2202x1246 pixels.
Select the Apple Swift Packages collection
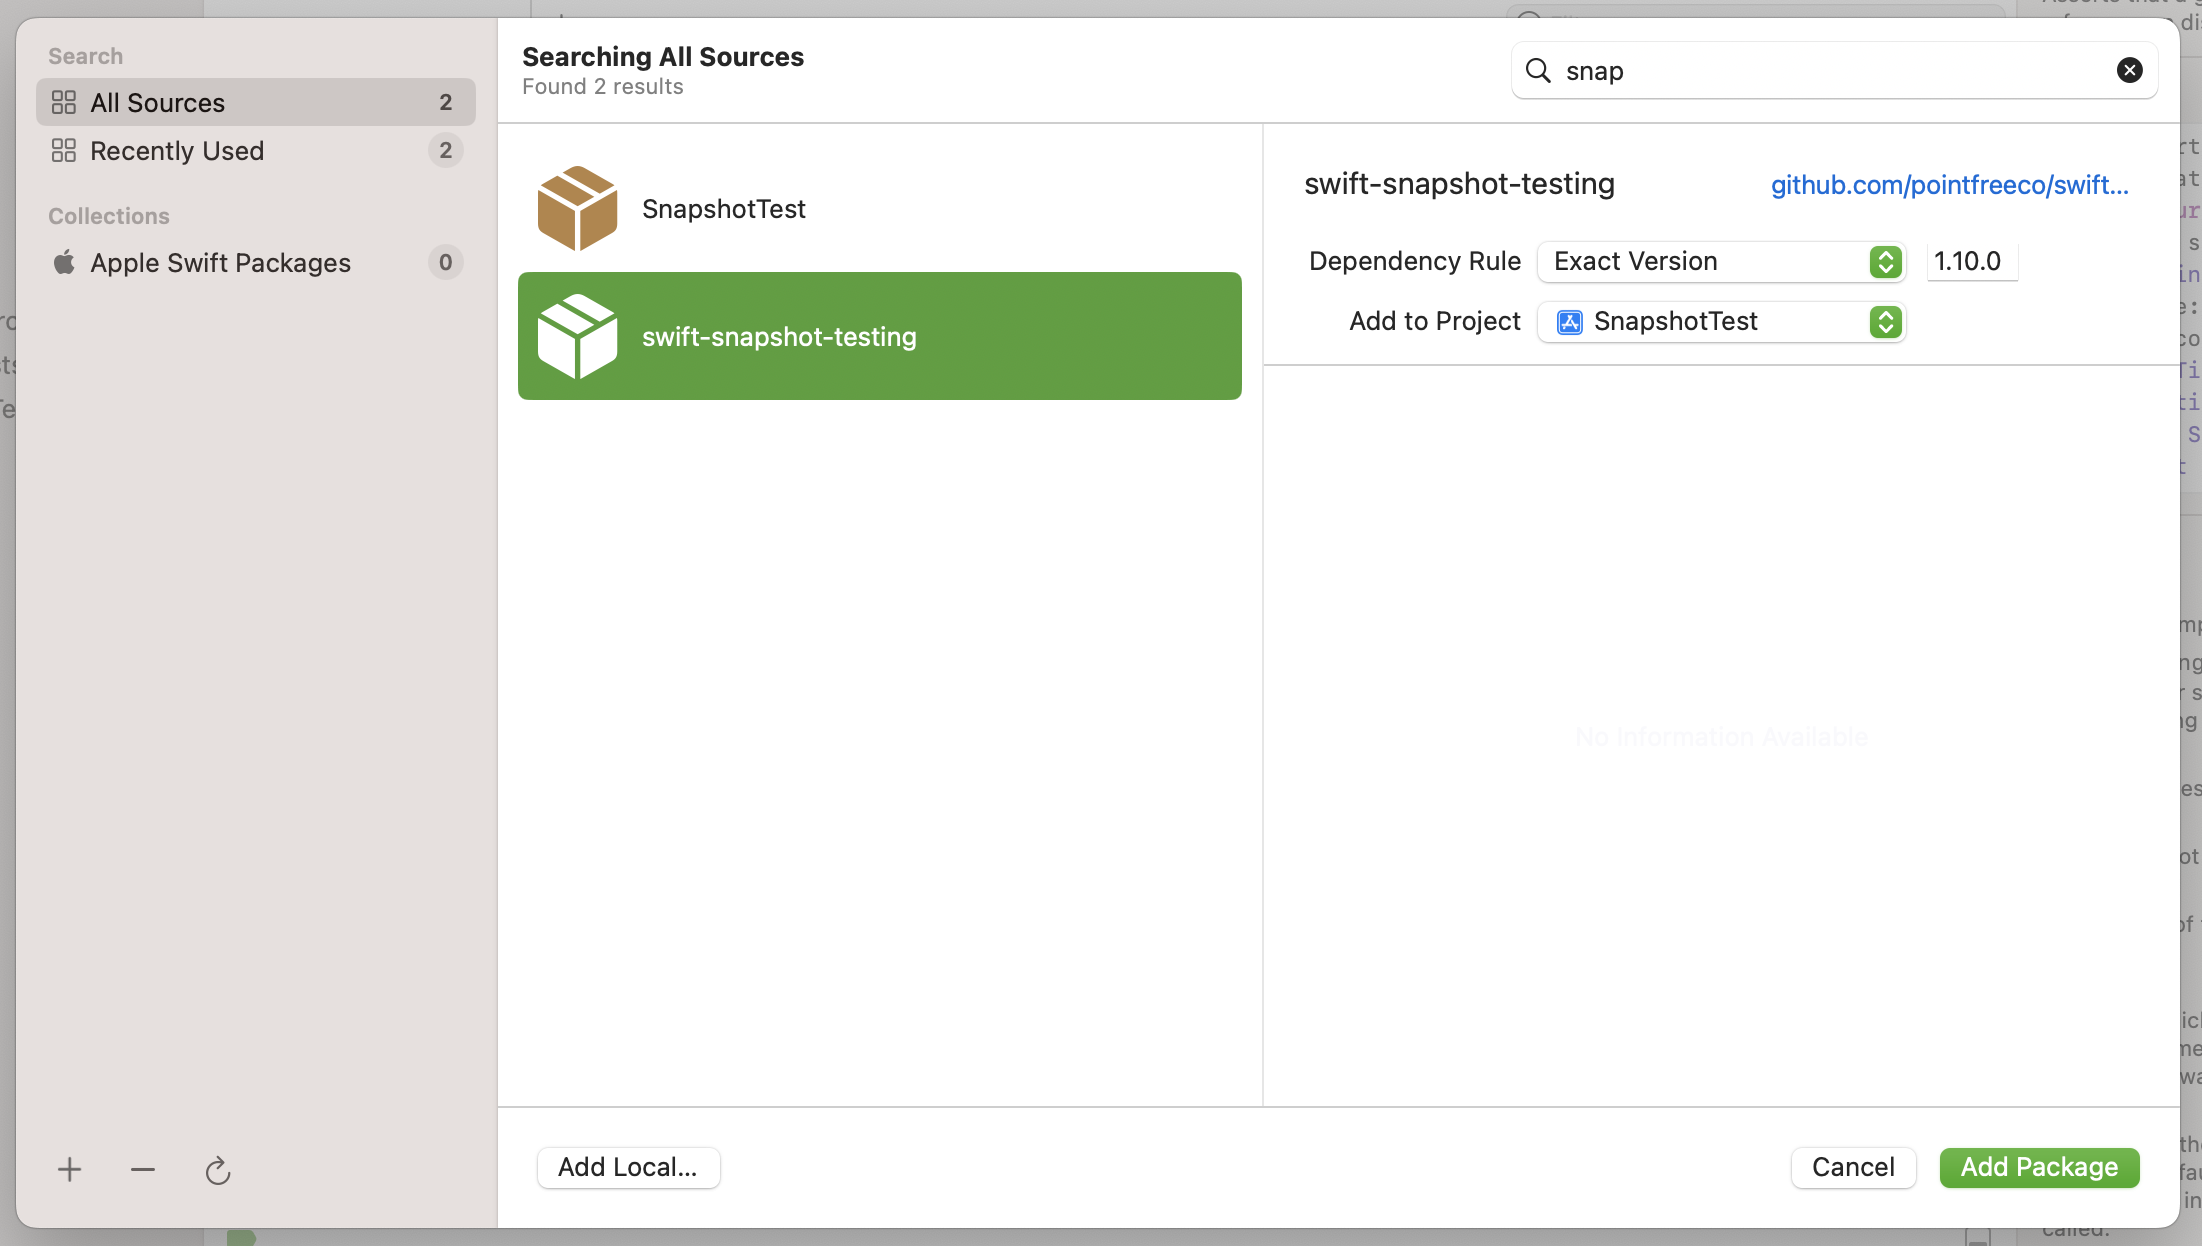pos(220,263)
